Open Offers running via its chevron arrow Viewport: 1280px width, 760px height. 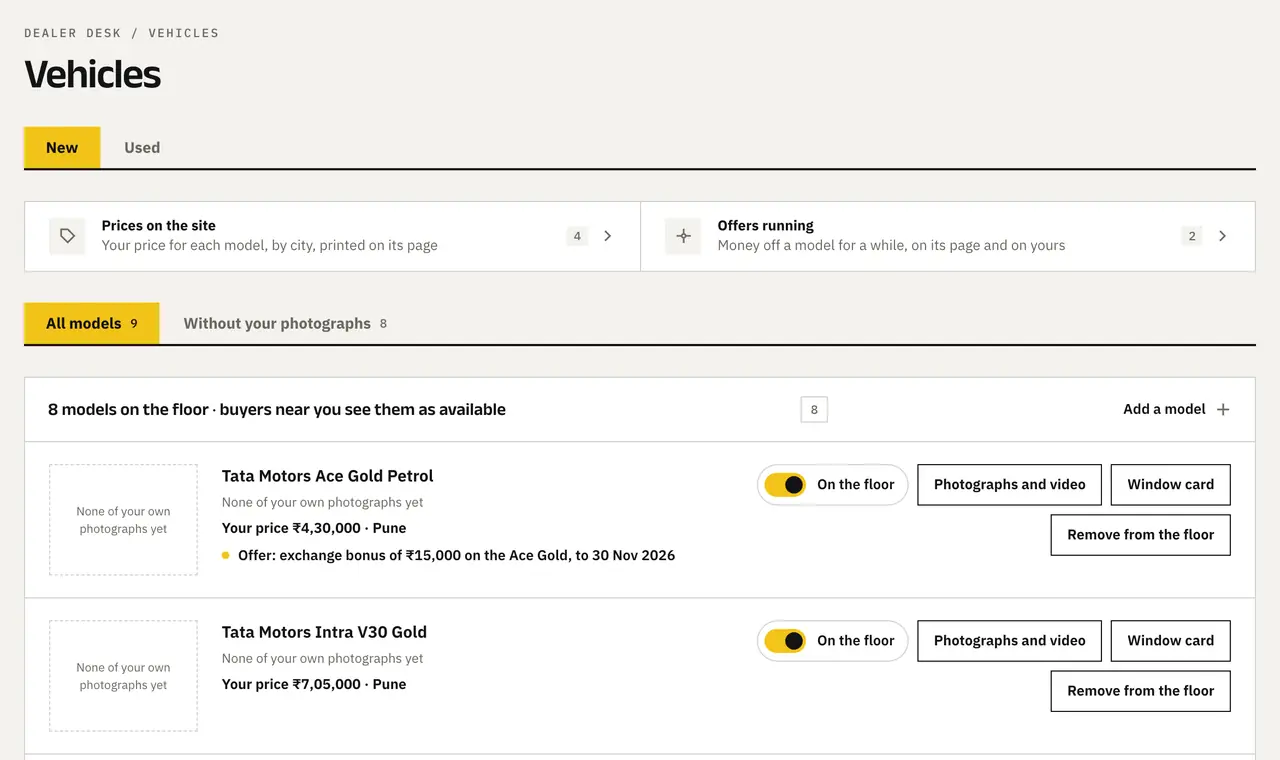[1222, 236]
